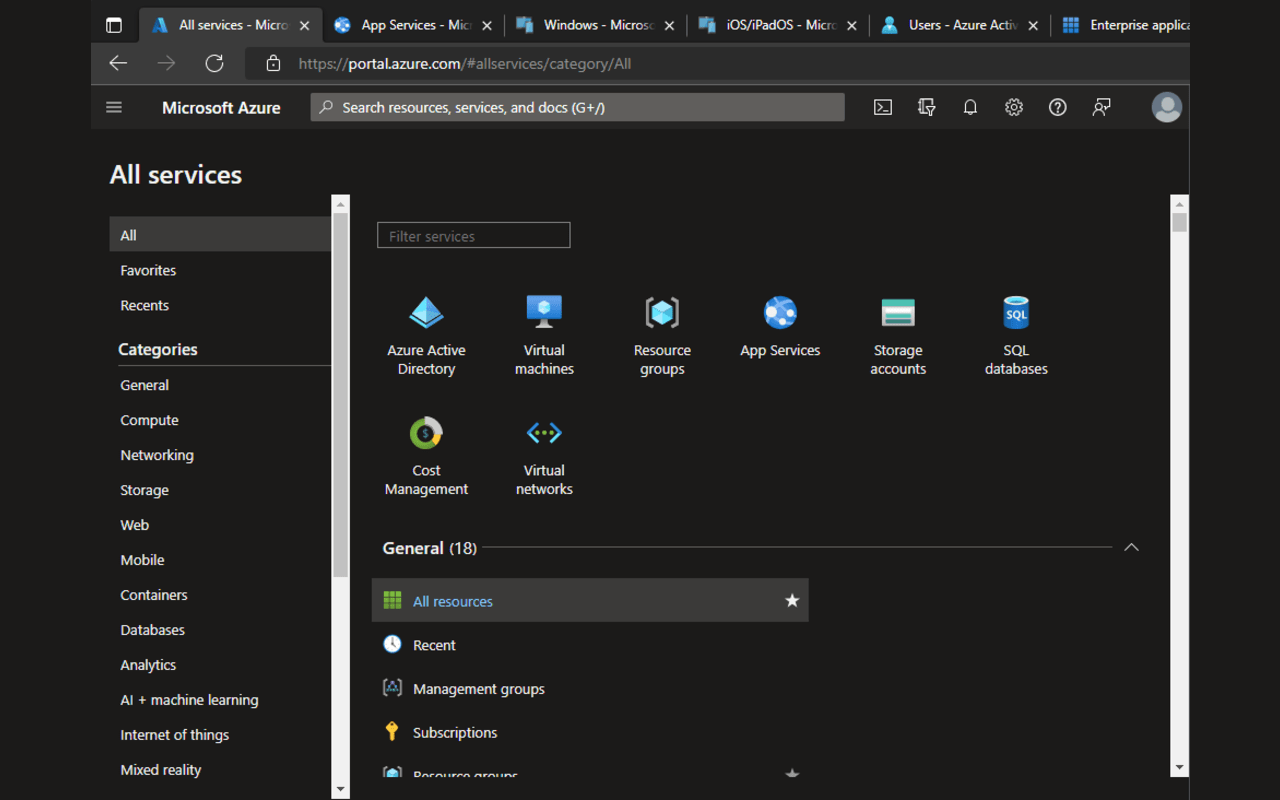The height and width of the screenshot is (800, 1280).
Task: Open Cost Management tile
Action: (x=426, y=457)
